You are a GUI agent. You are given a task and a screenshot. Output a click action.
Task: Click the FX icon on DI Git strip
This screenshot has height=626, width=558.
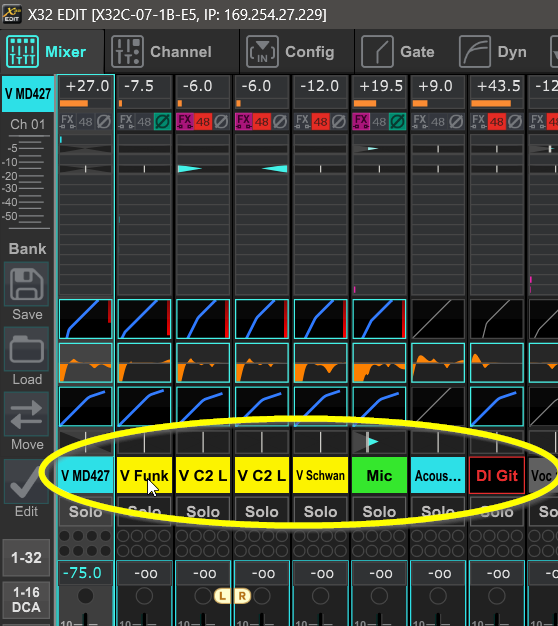(478, 121)
